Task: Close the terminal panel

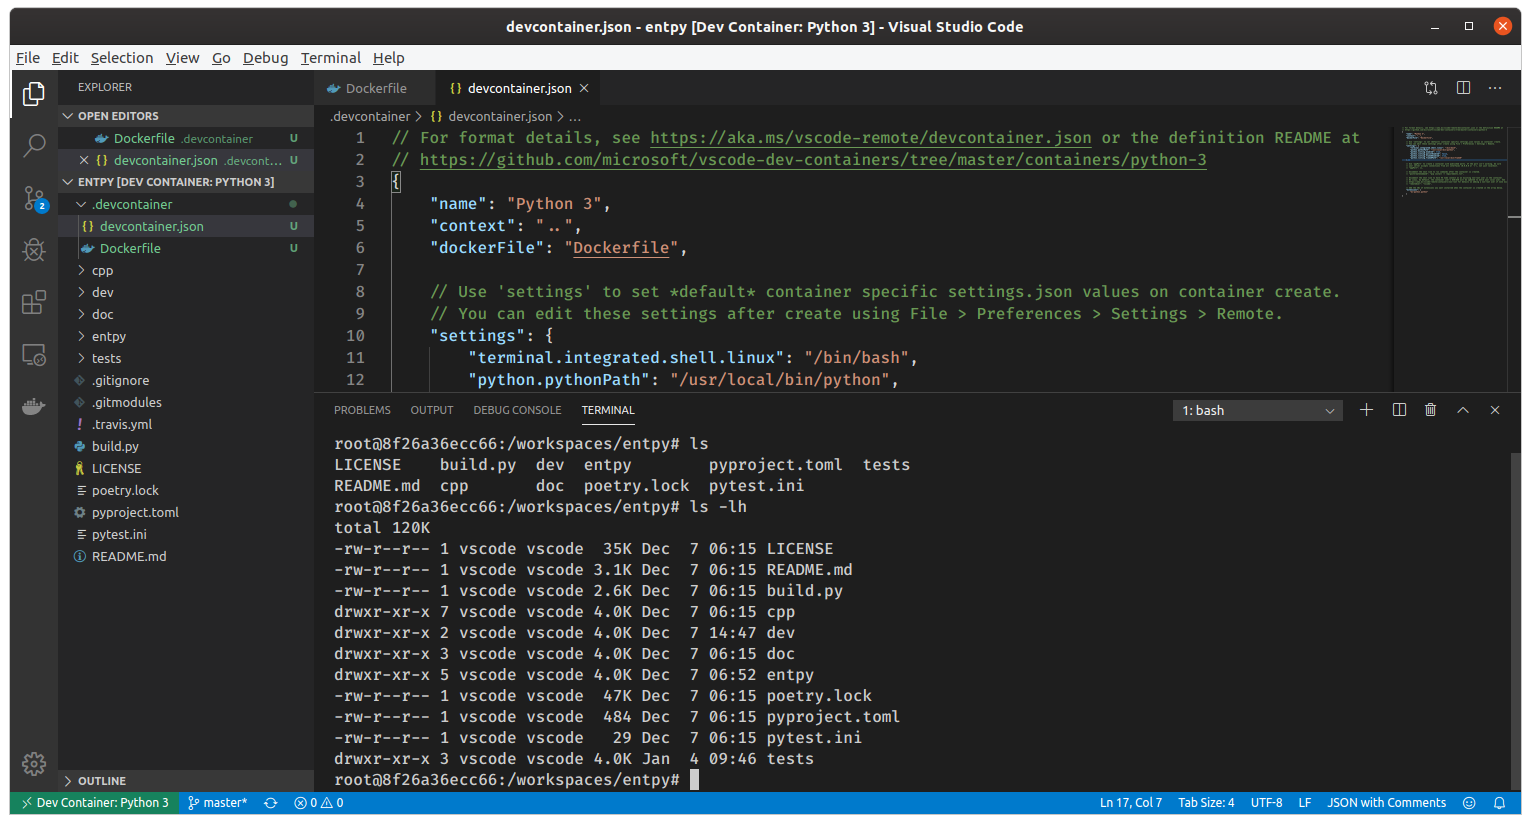Action: [1495, 410]
